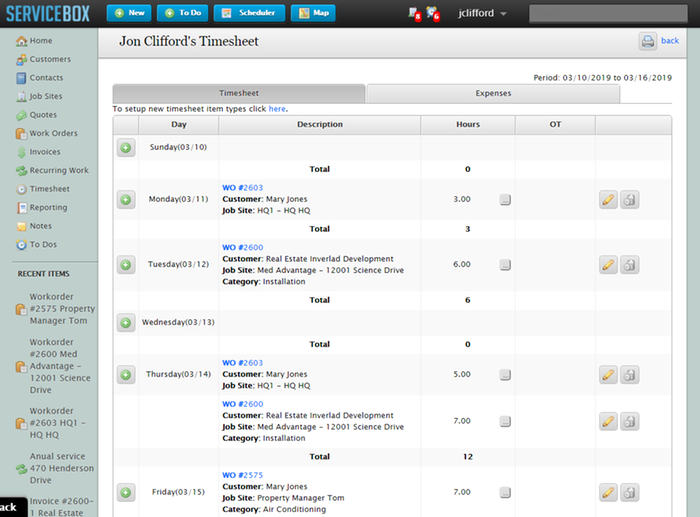Switch to the Timesheet tab
This screenshot has width=700, height=517.
tap(239, 93)
